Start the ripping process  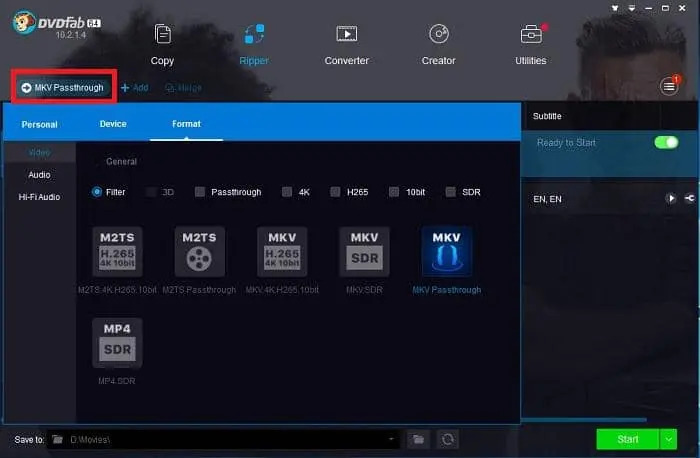point(628,439)
